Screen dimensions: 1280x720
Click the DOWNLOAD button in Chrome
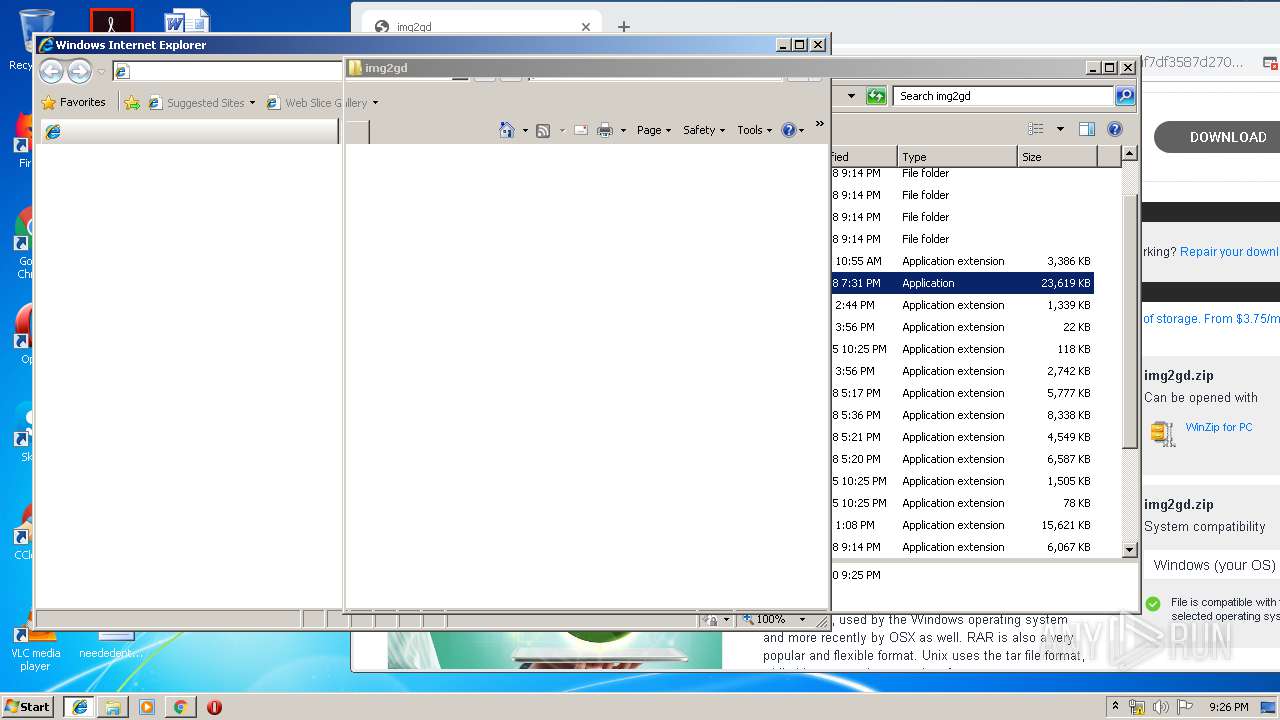click(x=1217, y=137)
